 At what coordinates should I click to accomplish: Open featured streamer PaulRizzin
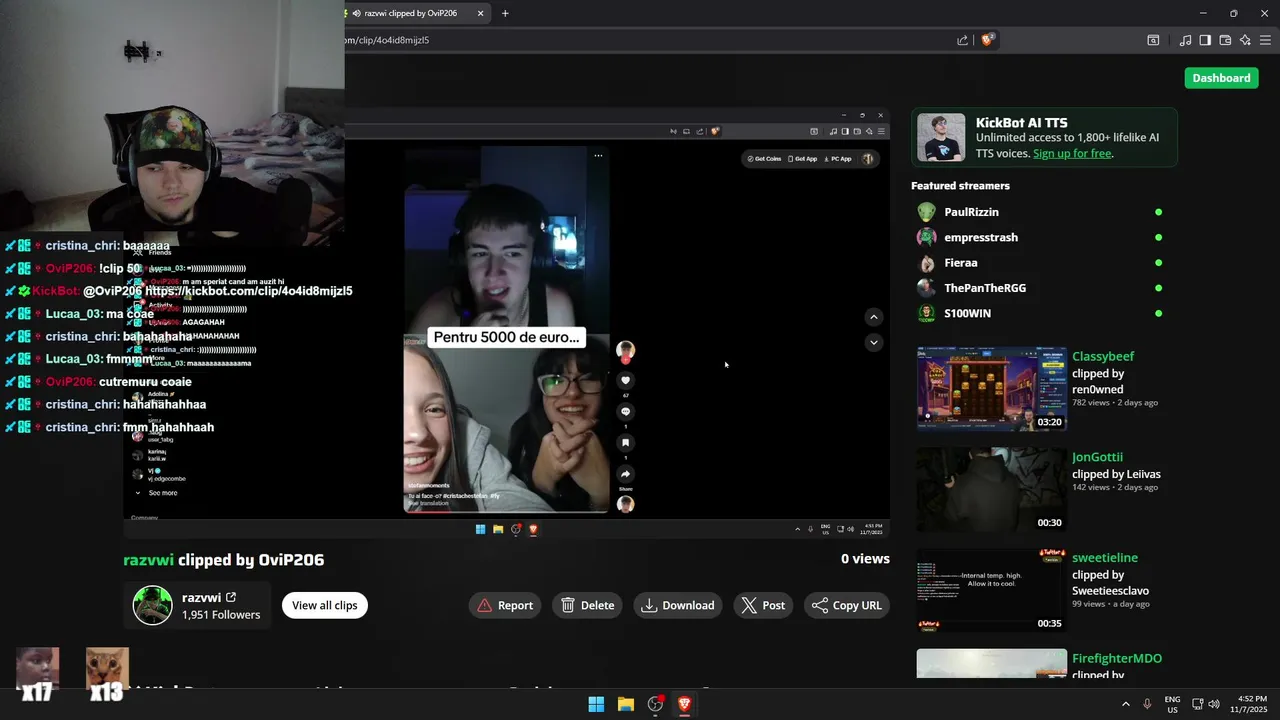(x=971, y=212)
